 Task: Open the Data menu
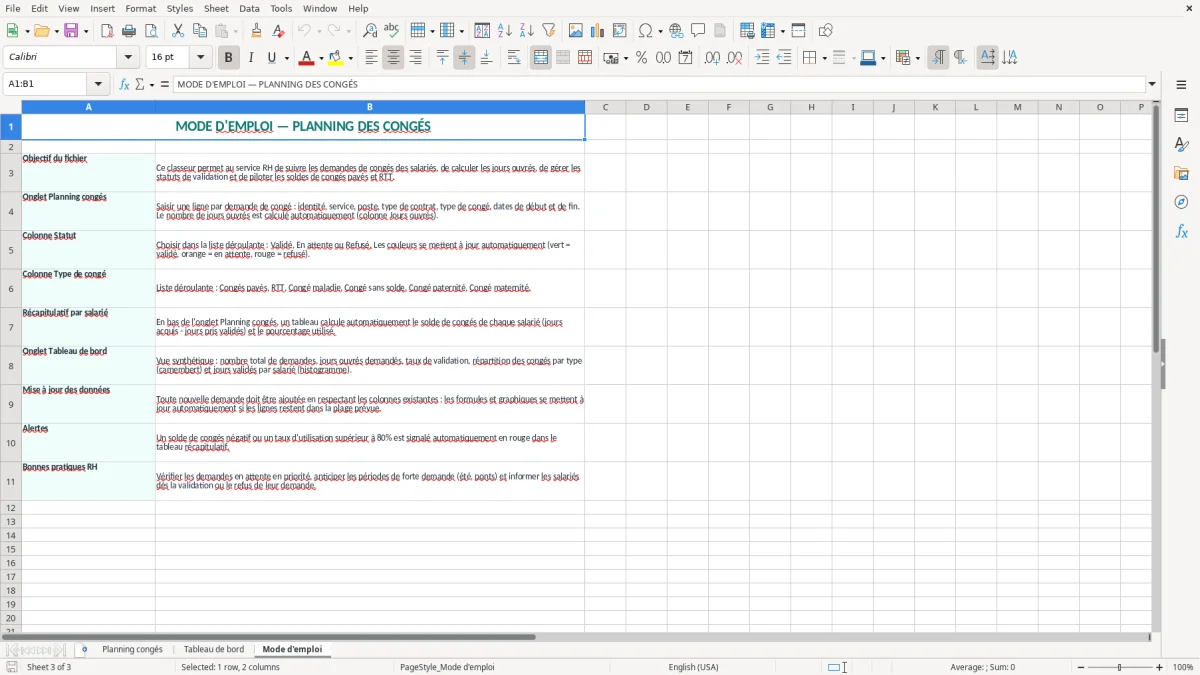(x=249, y=8)
